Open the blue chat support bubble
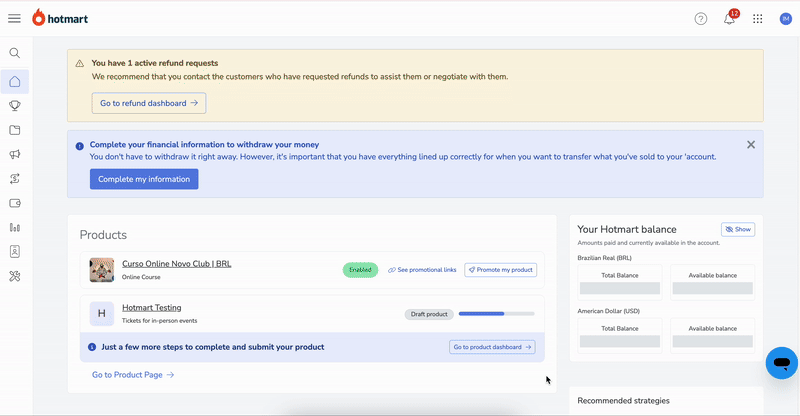Image resolution: width=800 pixels, height=416 pixels. [x=782, y=363]
